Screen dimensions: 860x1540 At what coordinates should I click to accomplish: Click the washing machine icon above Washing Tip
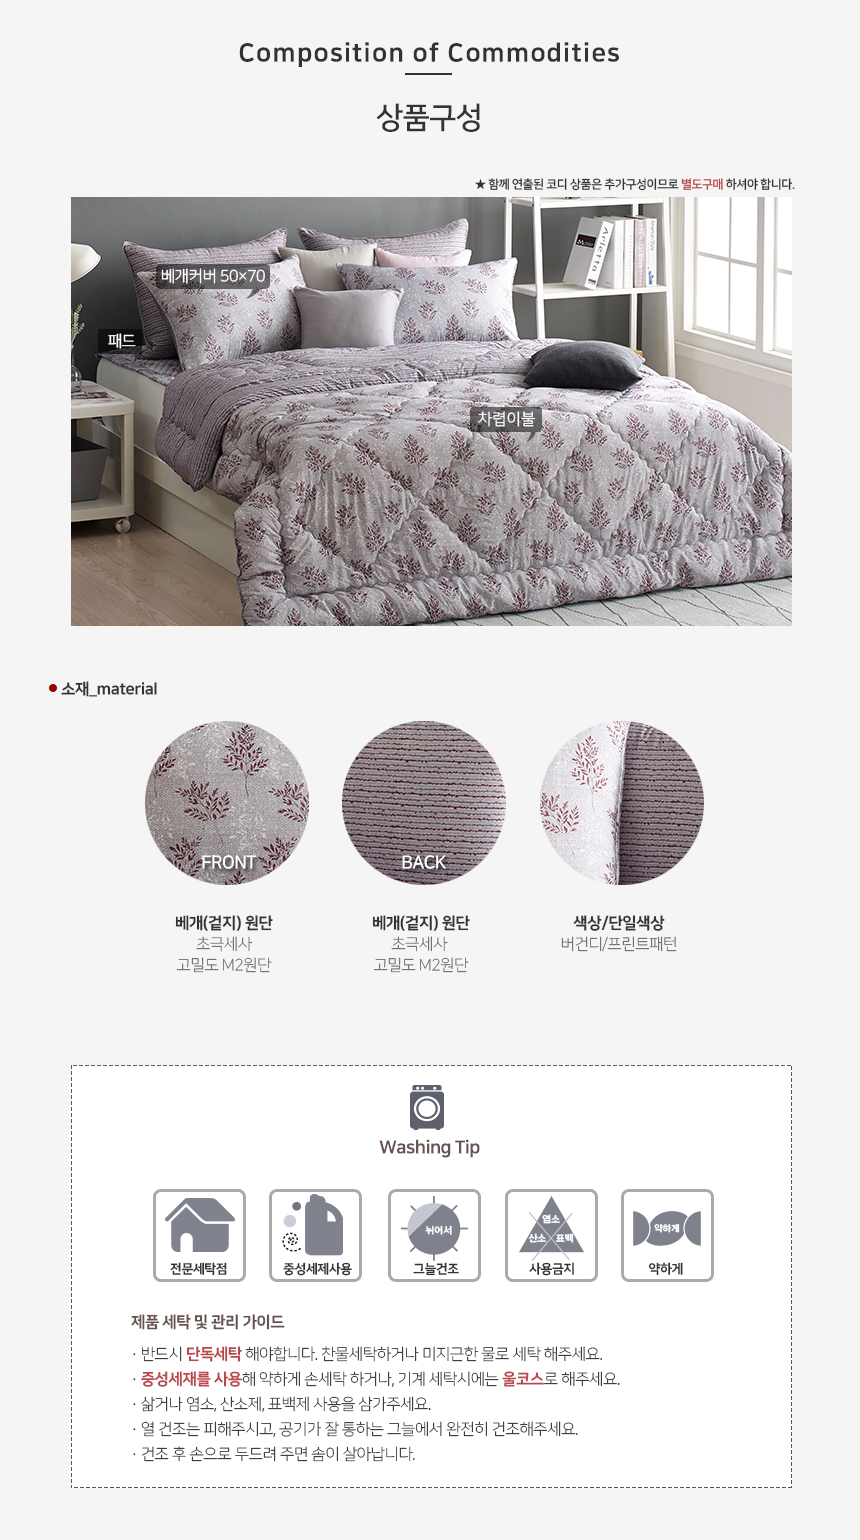[427, 1107]
